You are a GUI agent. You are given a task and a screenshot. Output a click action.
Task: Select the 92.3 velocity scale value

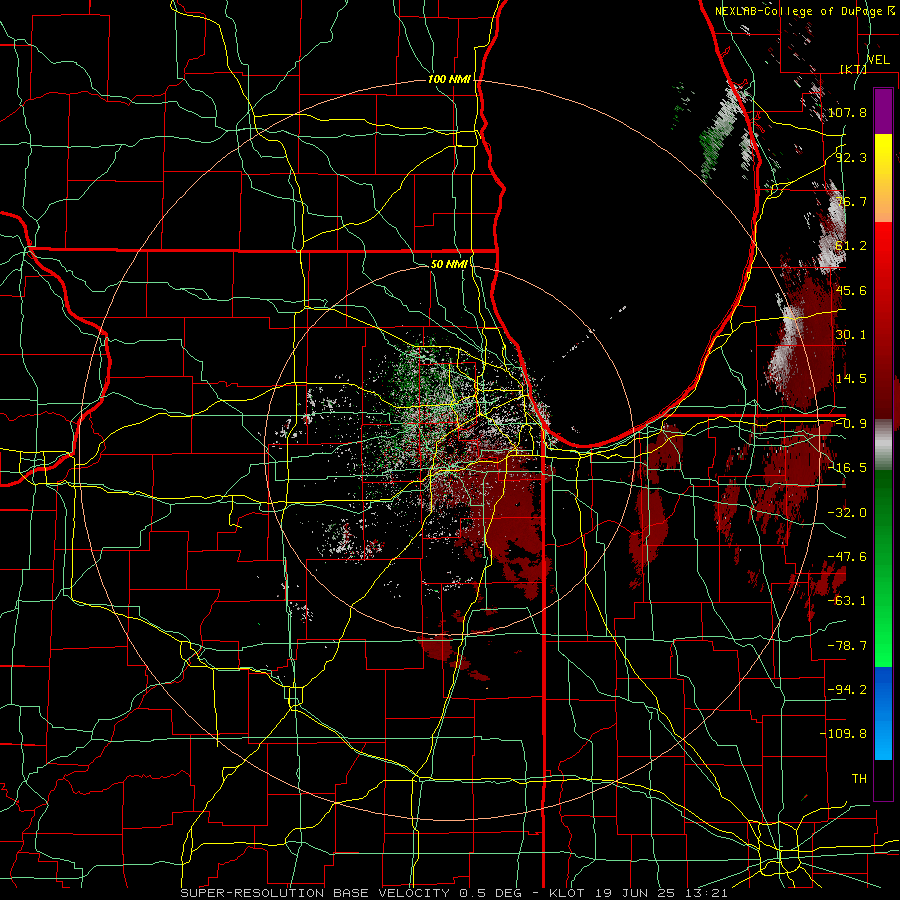[851, 157]
